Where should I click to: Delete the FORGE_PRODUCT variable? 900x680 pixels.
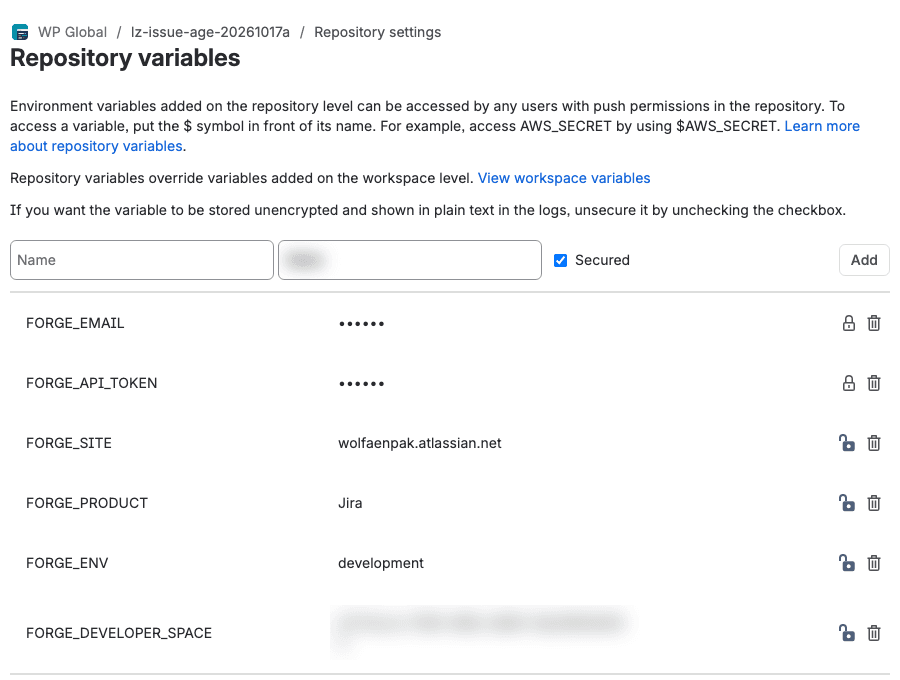874,503
